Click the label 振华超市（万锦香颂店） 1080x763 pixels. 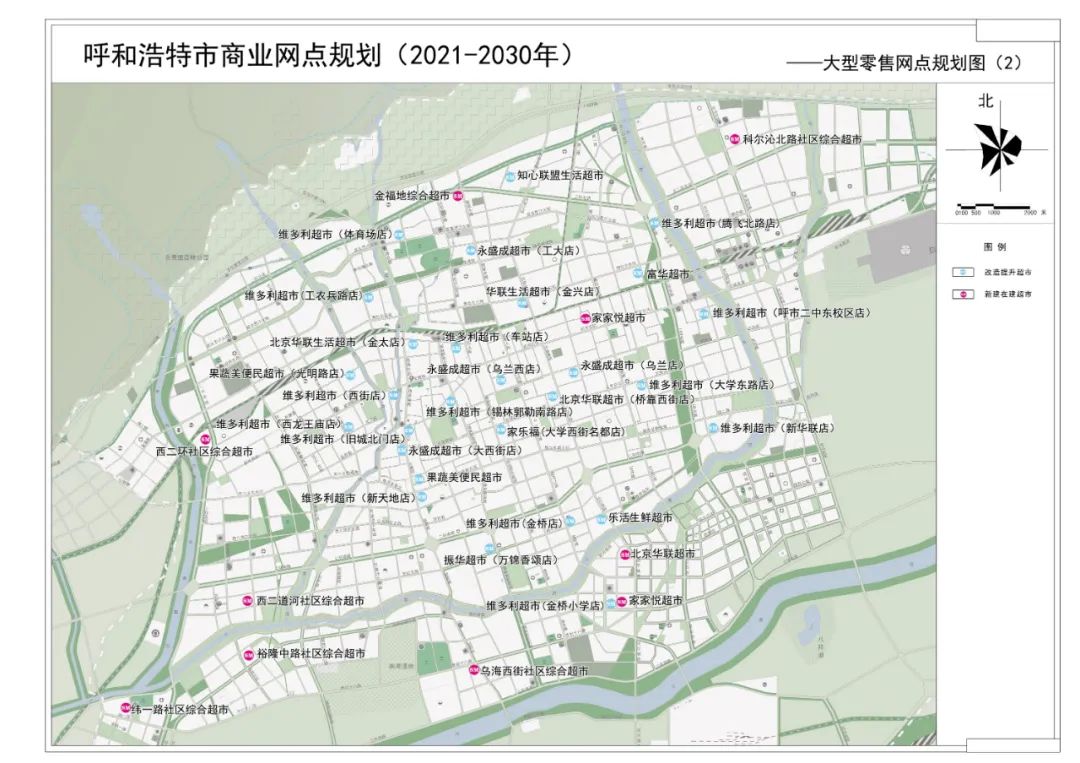(x=501, y=561)
